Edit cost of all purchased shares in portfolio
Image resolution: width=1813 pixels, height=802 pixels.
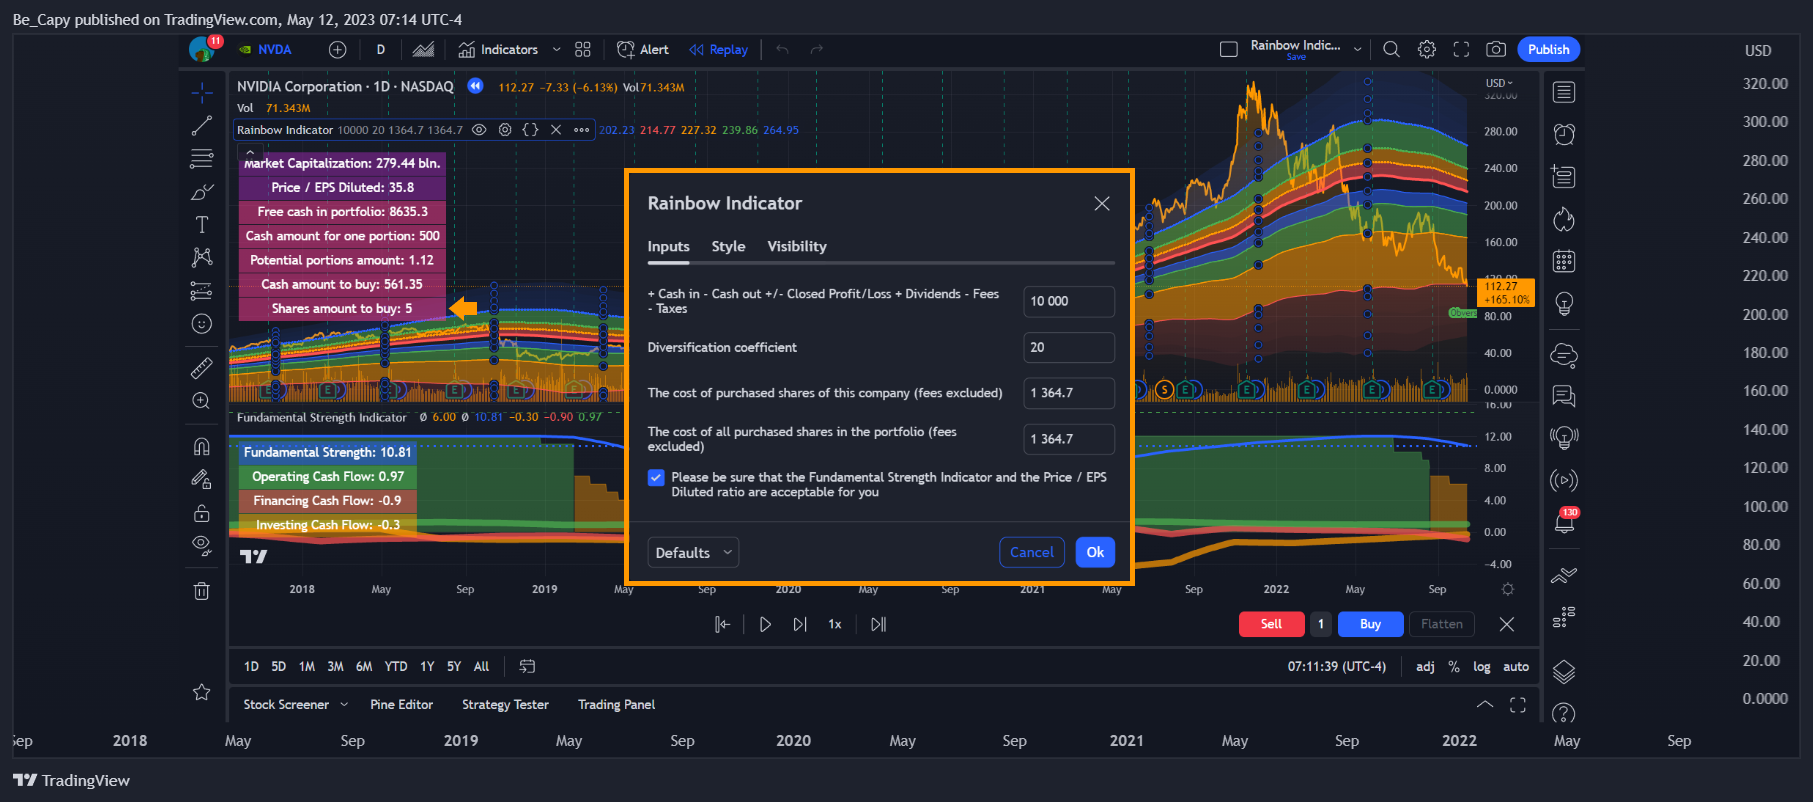1069,439
